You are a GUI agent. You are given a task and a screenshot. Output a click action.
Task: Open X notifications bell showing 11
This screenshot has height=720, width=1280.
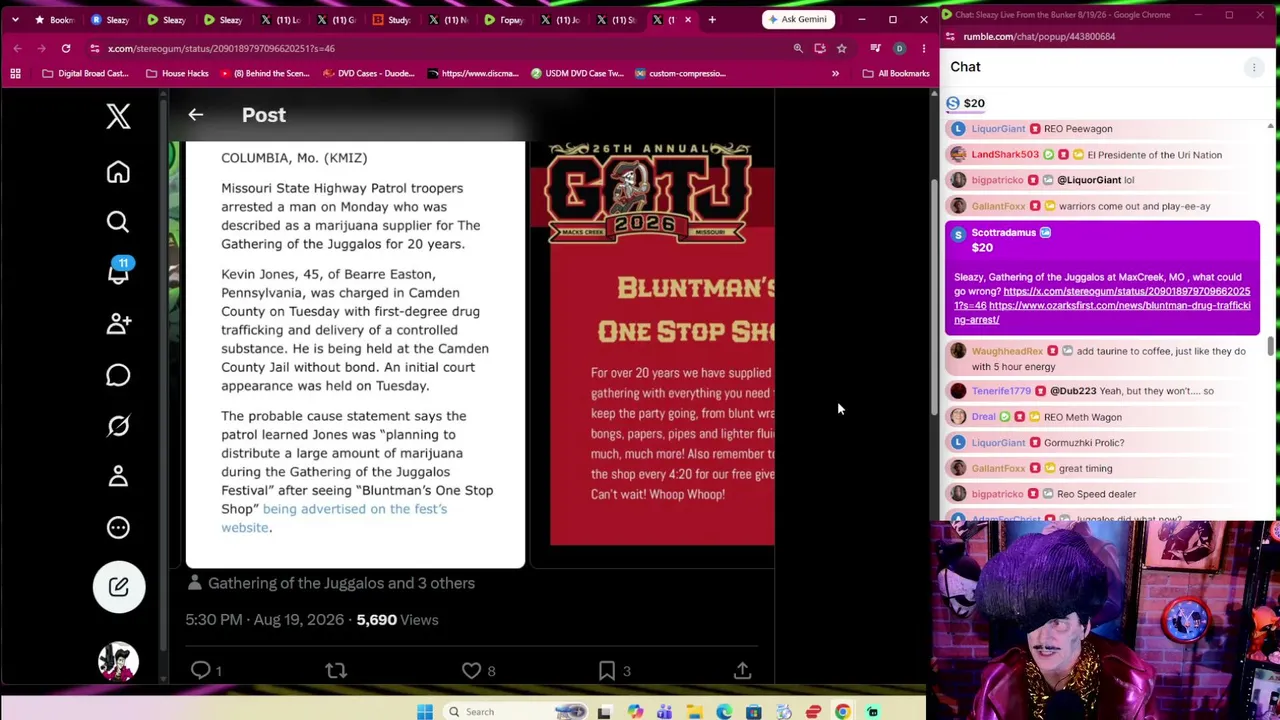(118, 272)
